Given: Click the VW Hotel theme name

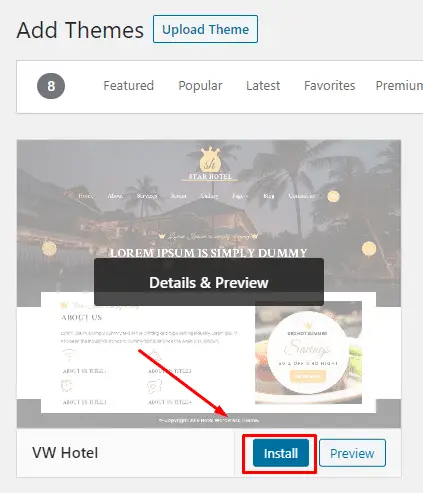Looking at the screenshot, I should click(65, 453).
